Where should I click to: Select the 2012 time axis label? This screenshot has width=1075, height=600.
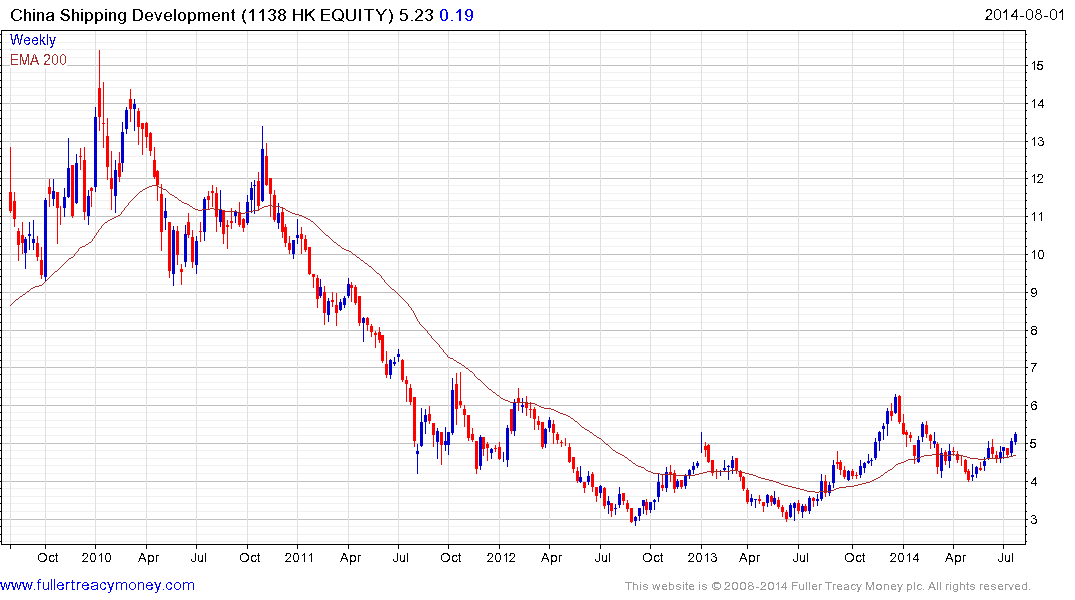coord(501,557)
